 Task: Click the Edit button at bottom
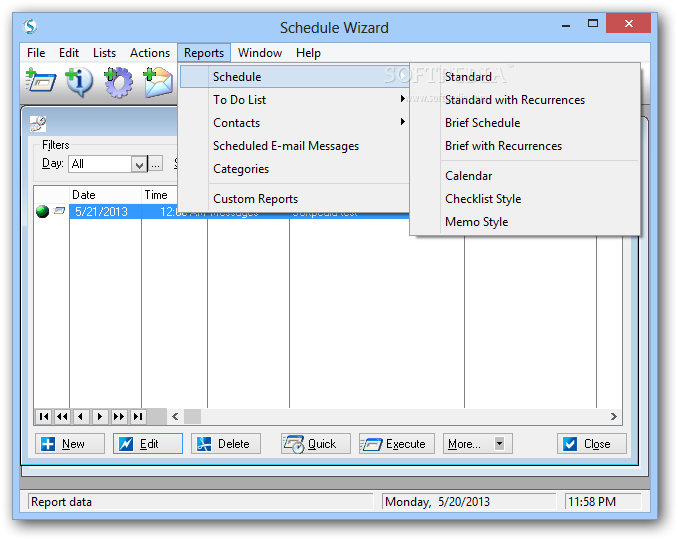point(148,444)
